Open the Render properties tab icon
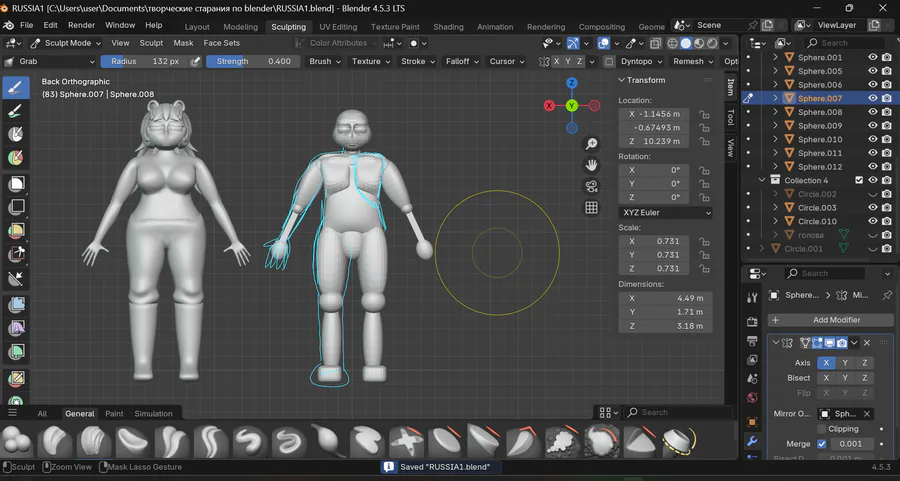 point(752,321)
